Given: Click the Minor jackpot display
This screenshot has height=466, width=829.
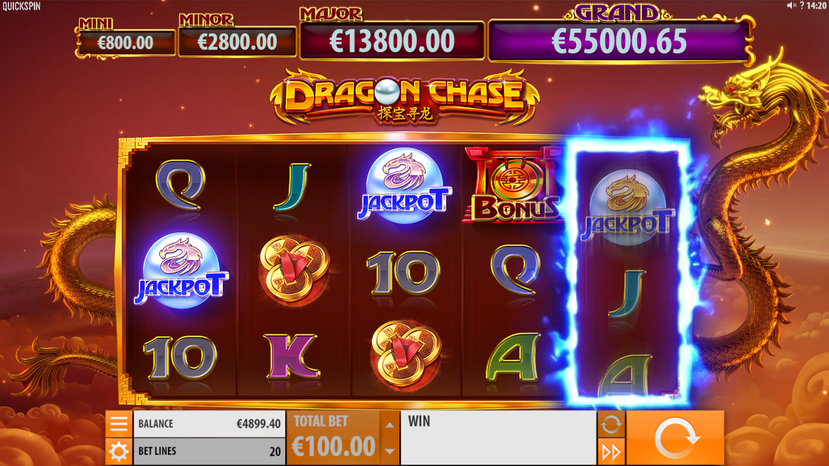Looking at the screenshot, I should point(237,42).
